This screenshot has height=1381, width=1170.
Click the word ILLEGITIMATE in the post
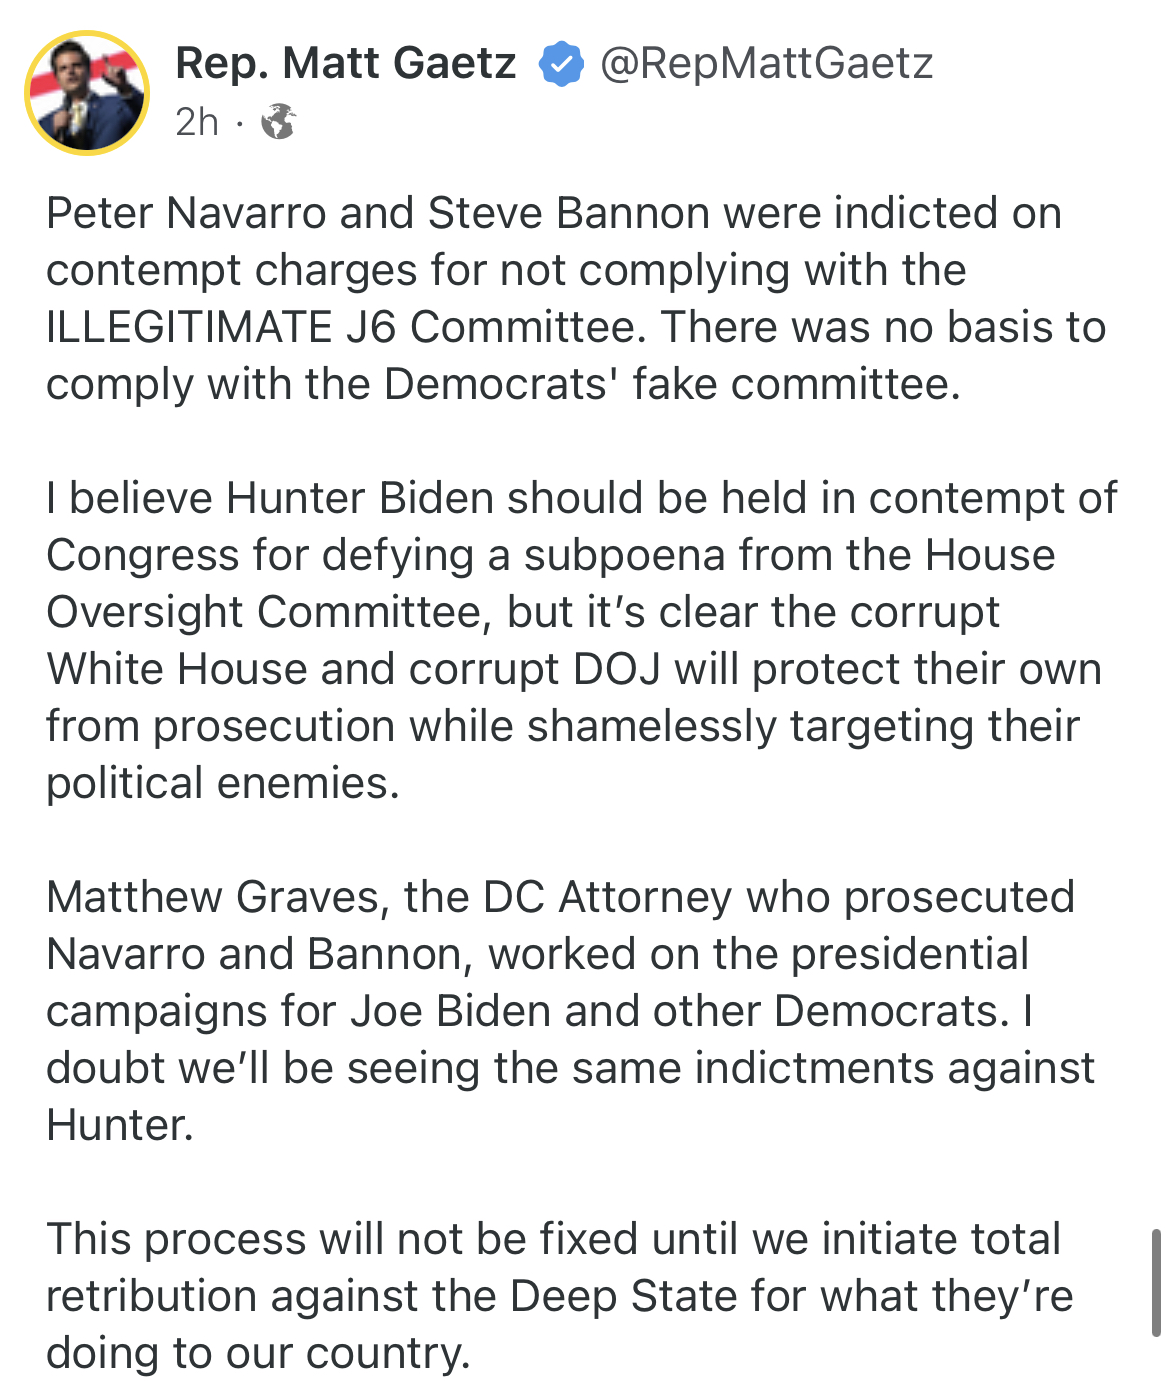189,328
